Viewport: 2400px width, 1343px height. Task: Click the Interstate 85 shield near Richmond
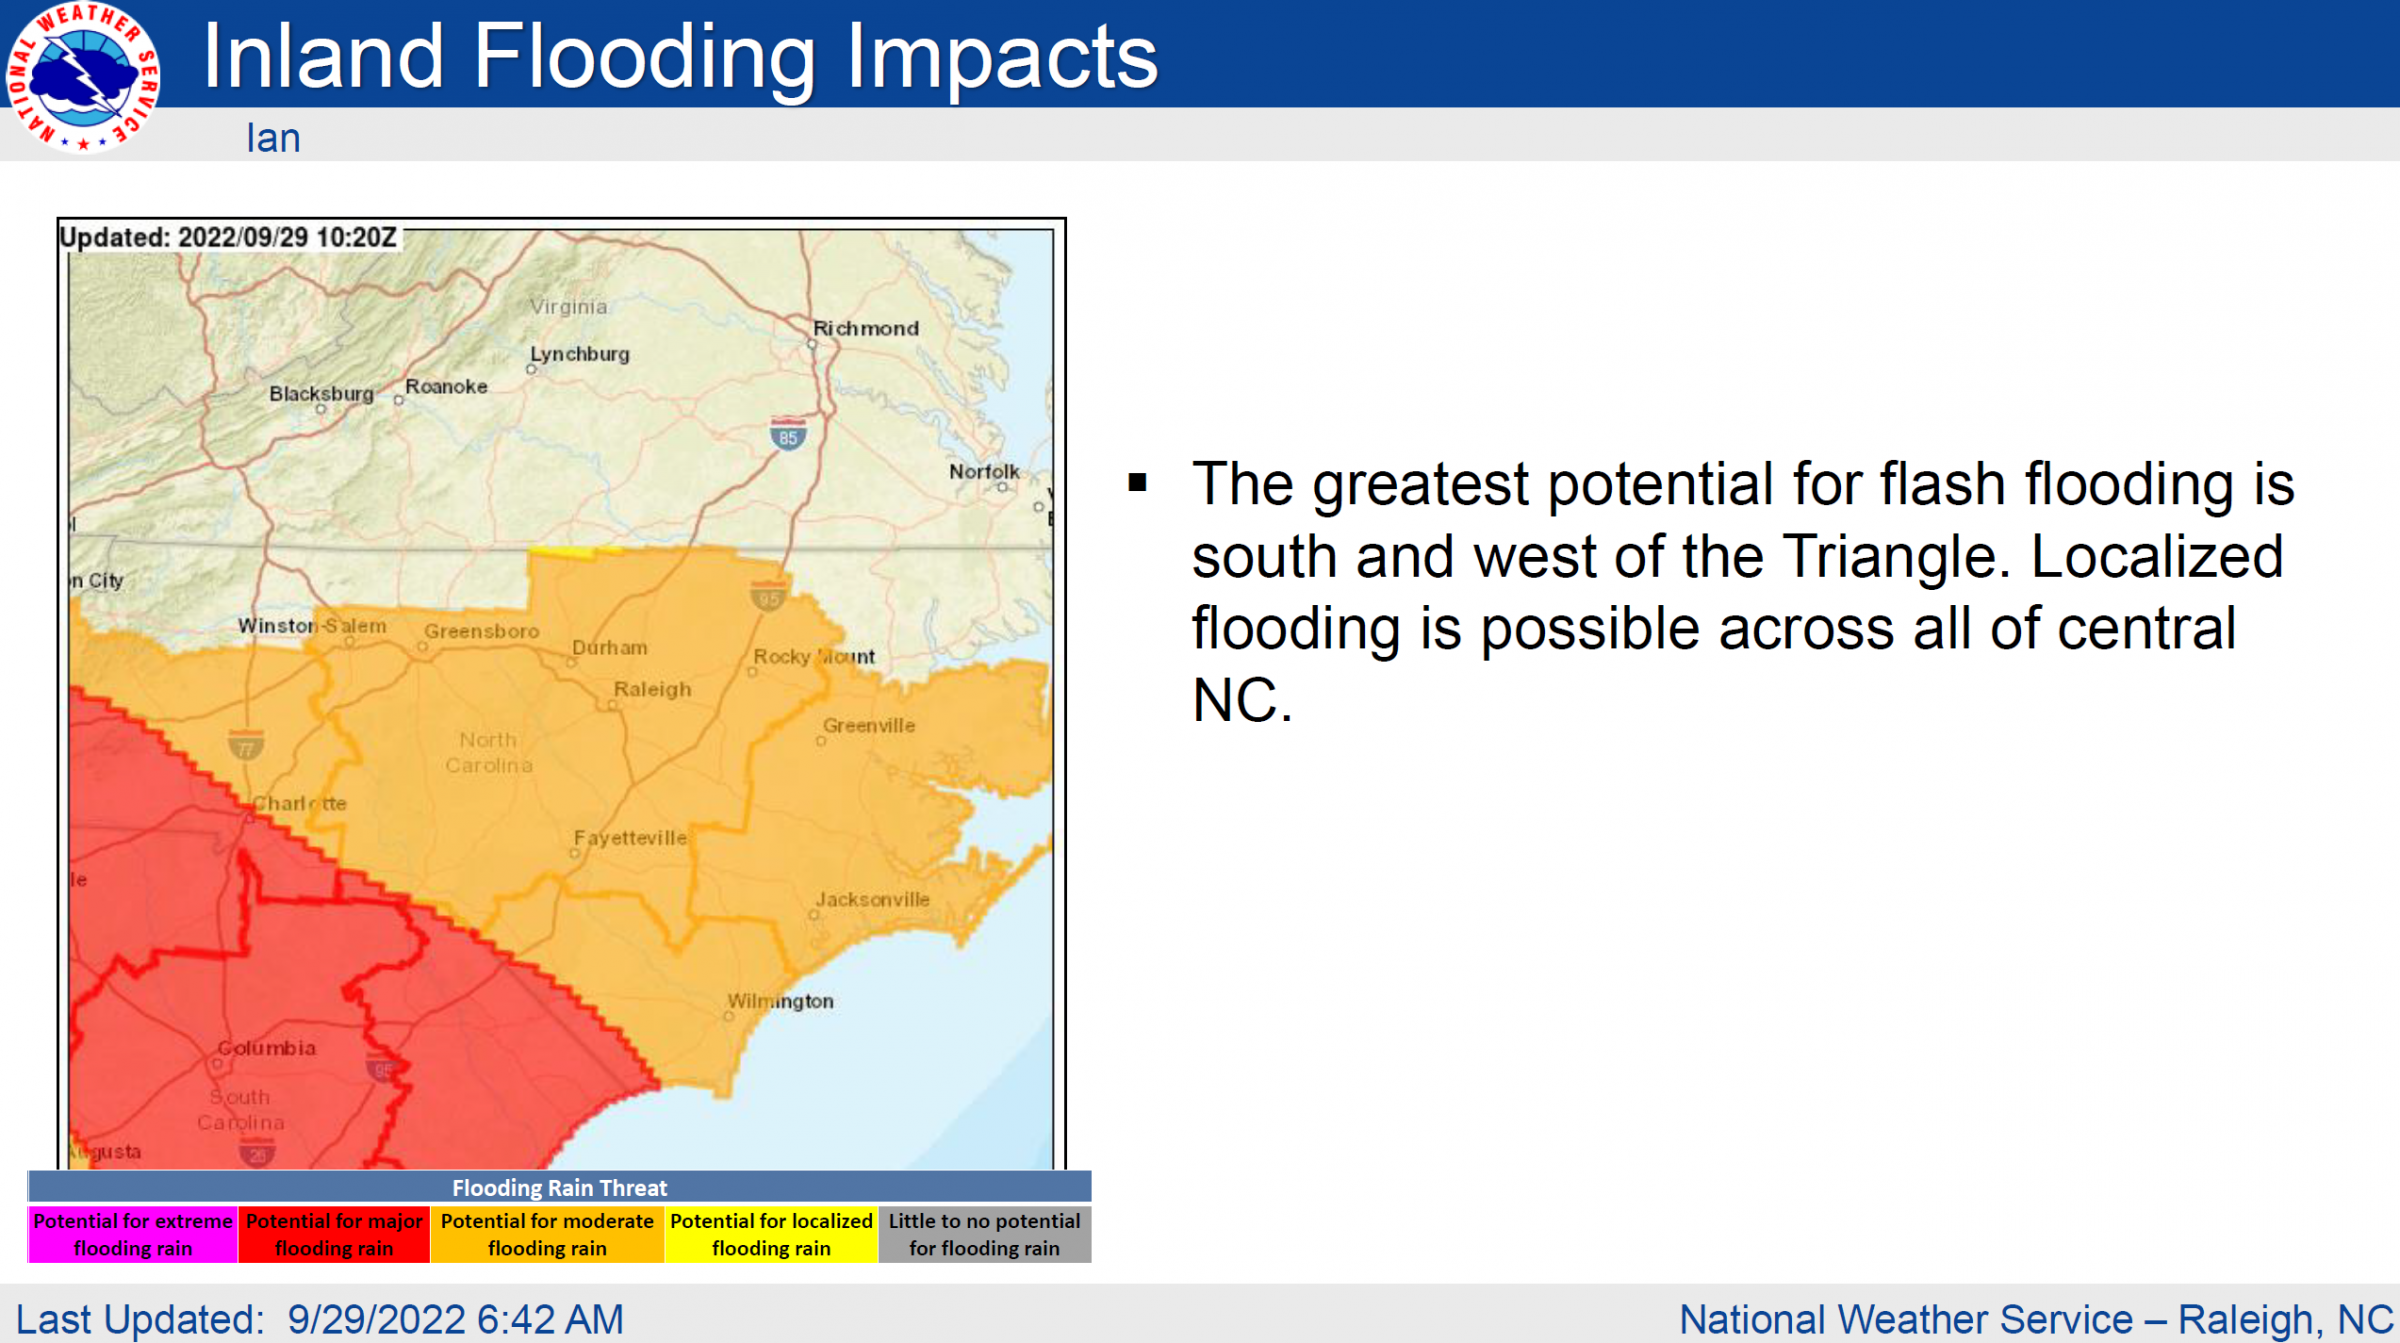(x=788, y=435)
